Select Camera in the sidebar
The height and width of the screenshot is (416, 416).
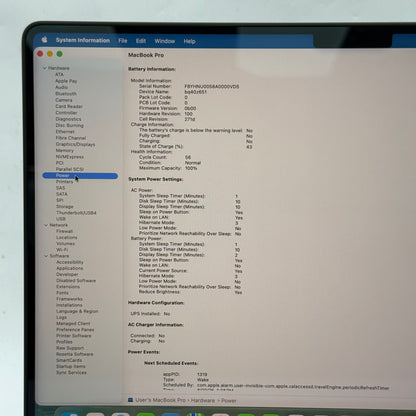pyautogui.click(x=64, y=100)
